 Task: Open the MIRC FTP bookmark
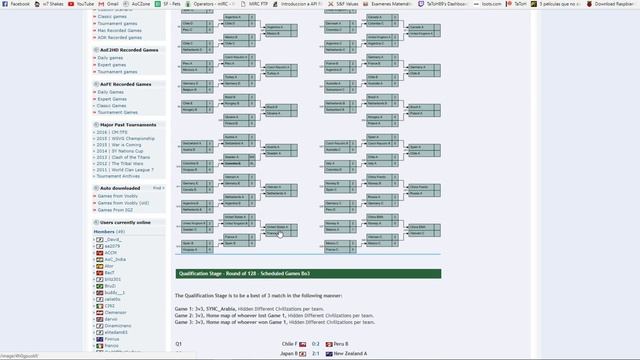(x=254, y=4)
